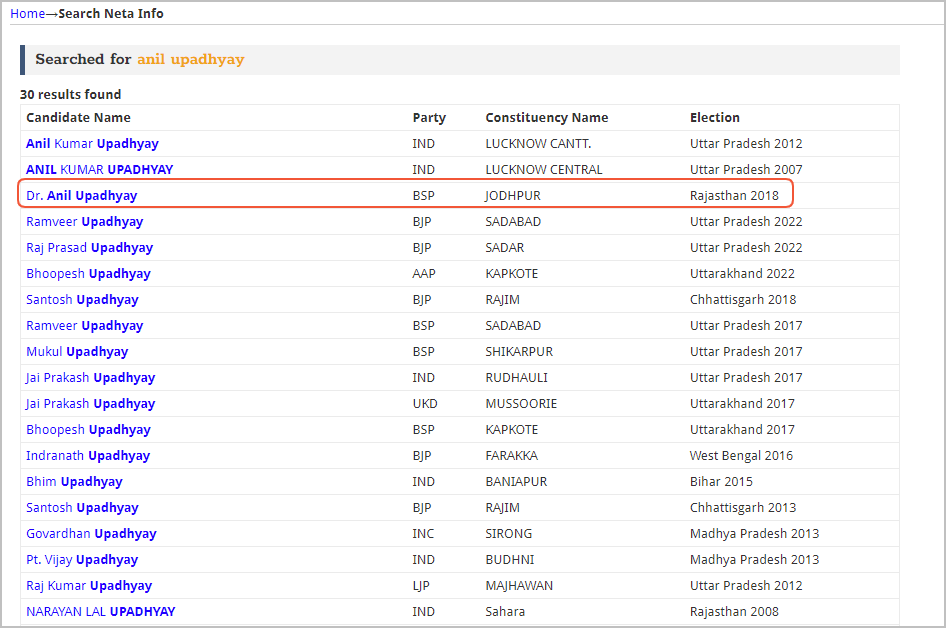Open Raj Kumar Upadhyay candidate link

tap(89, 585)
